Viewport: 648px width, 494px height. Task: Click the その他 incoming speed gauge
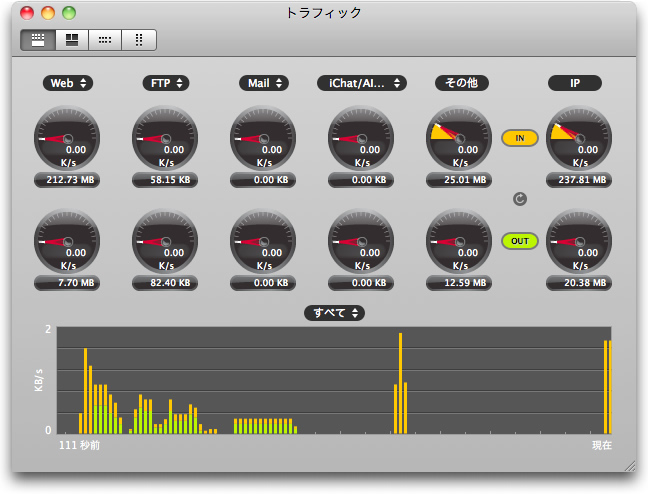(459, 138)
